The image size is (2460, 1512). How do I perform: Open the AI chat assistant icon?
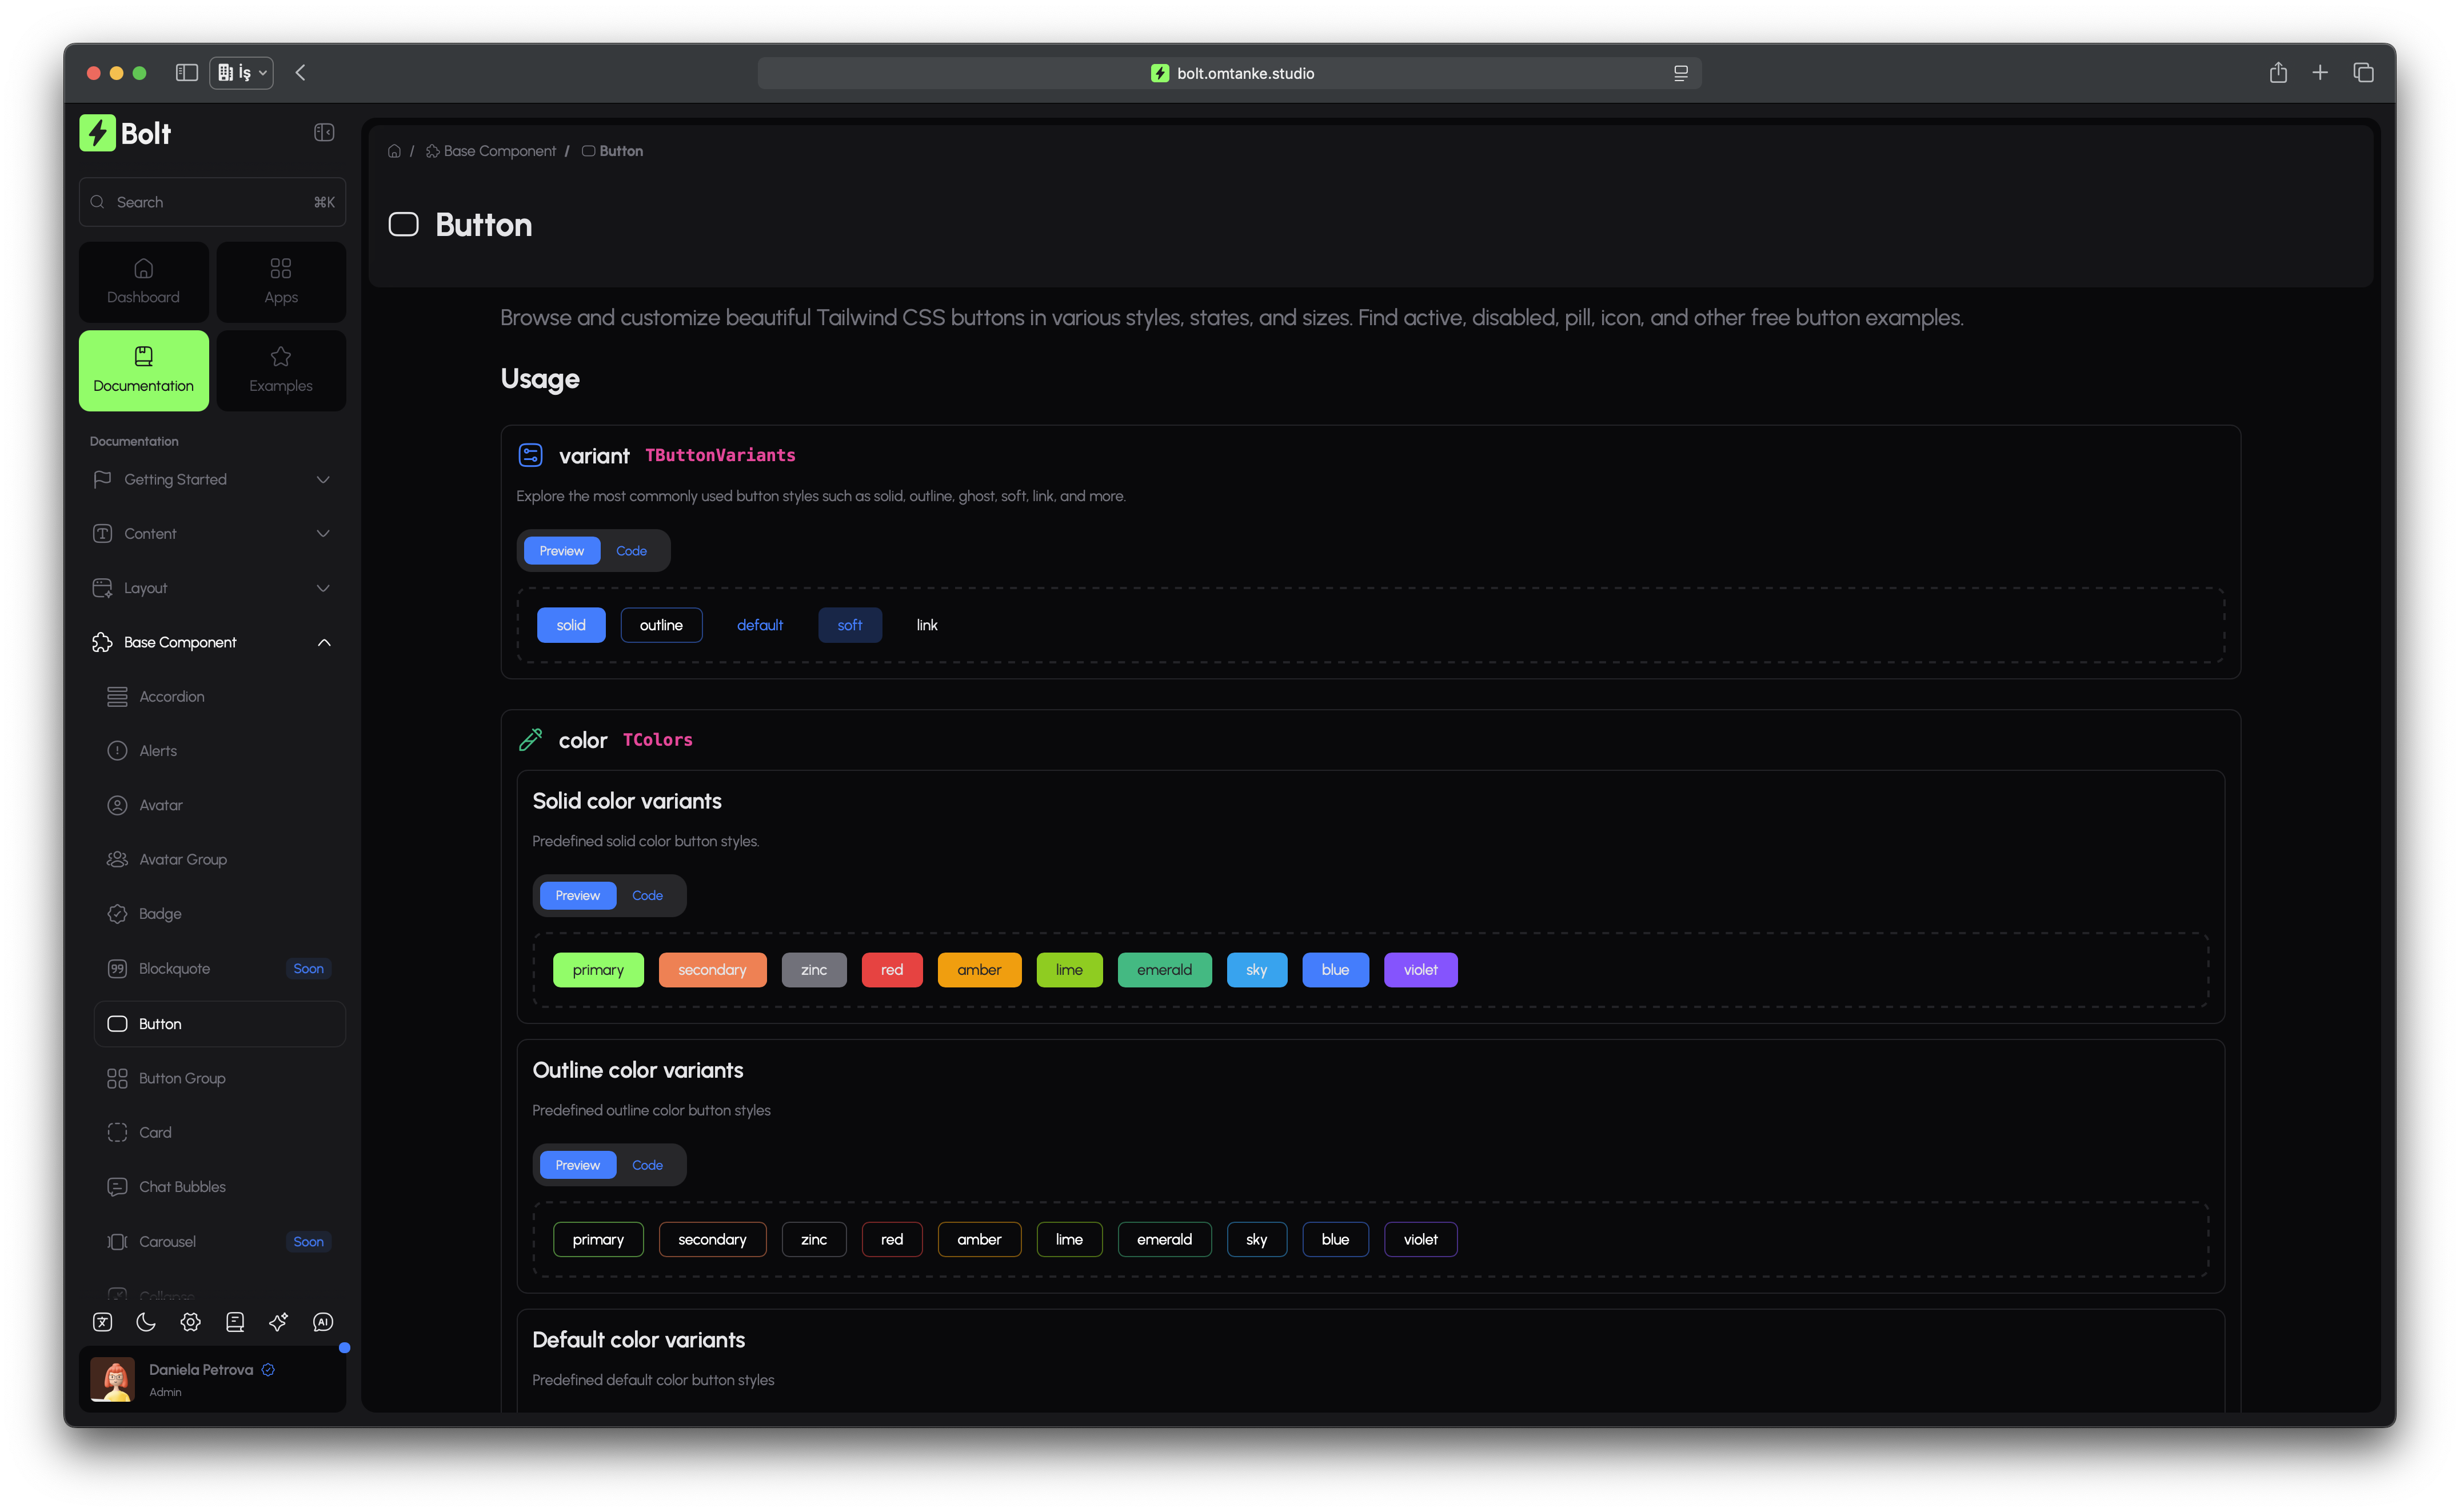point(323,1321)
